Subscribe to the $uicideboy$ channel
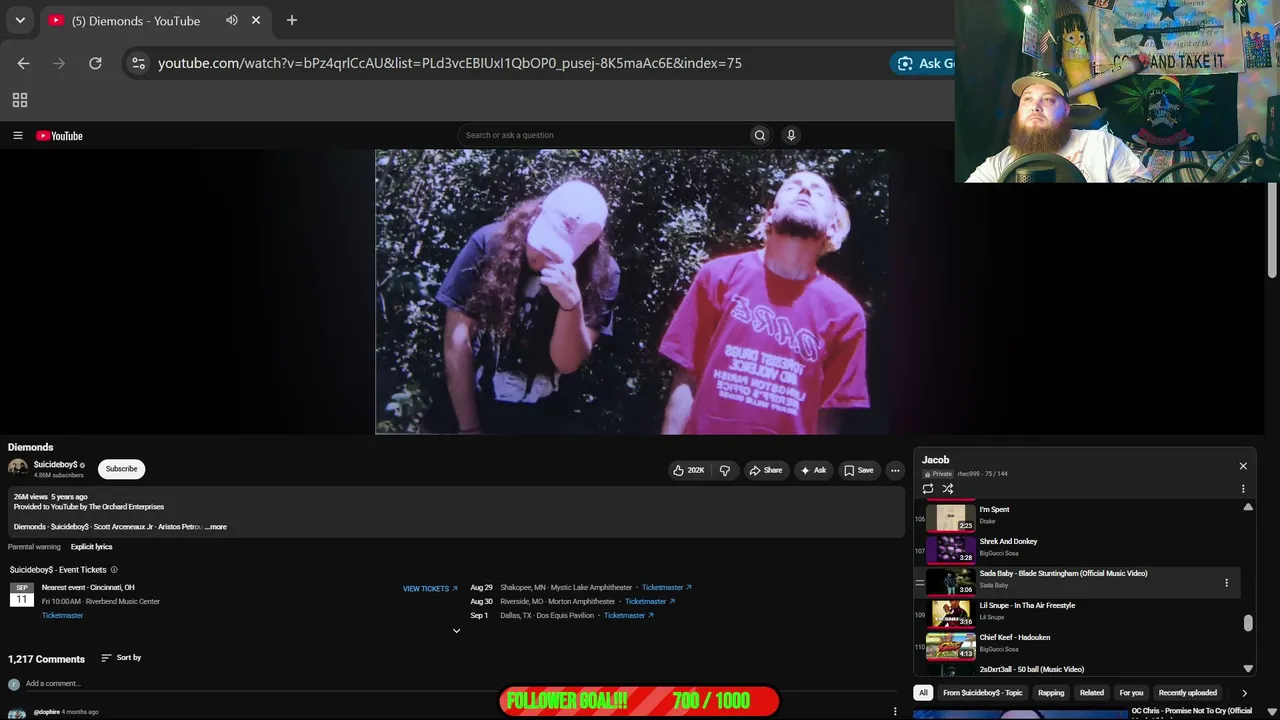 coord(121,469)
